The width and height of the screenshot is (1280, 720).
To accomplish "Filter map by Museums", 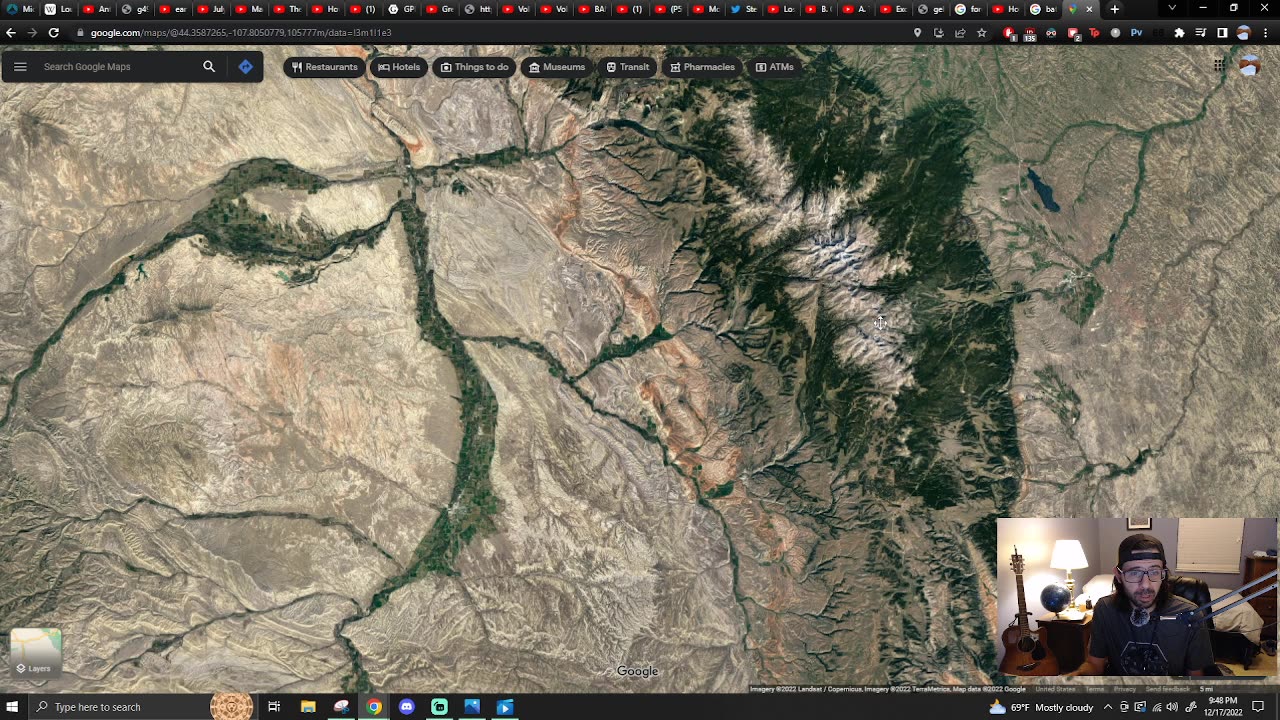I will tap(556, 67).
